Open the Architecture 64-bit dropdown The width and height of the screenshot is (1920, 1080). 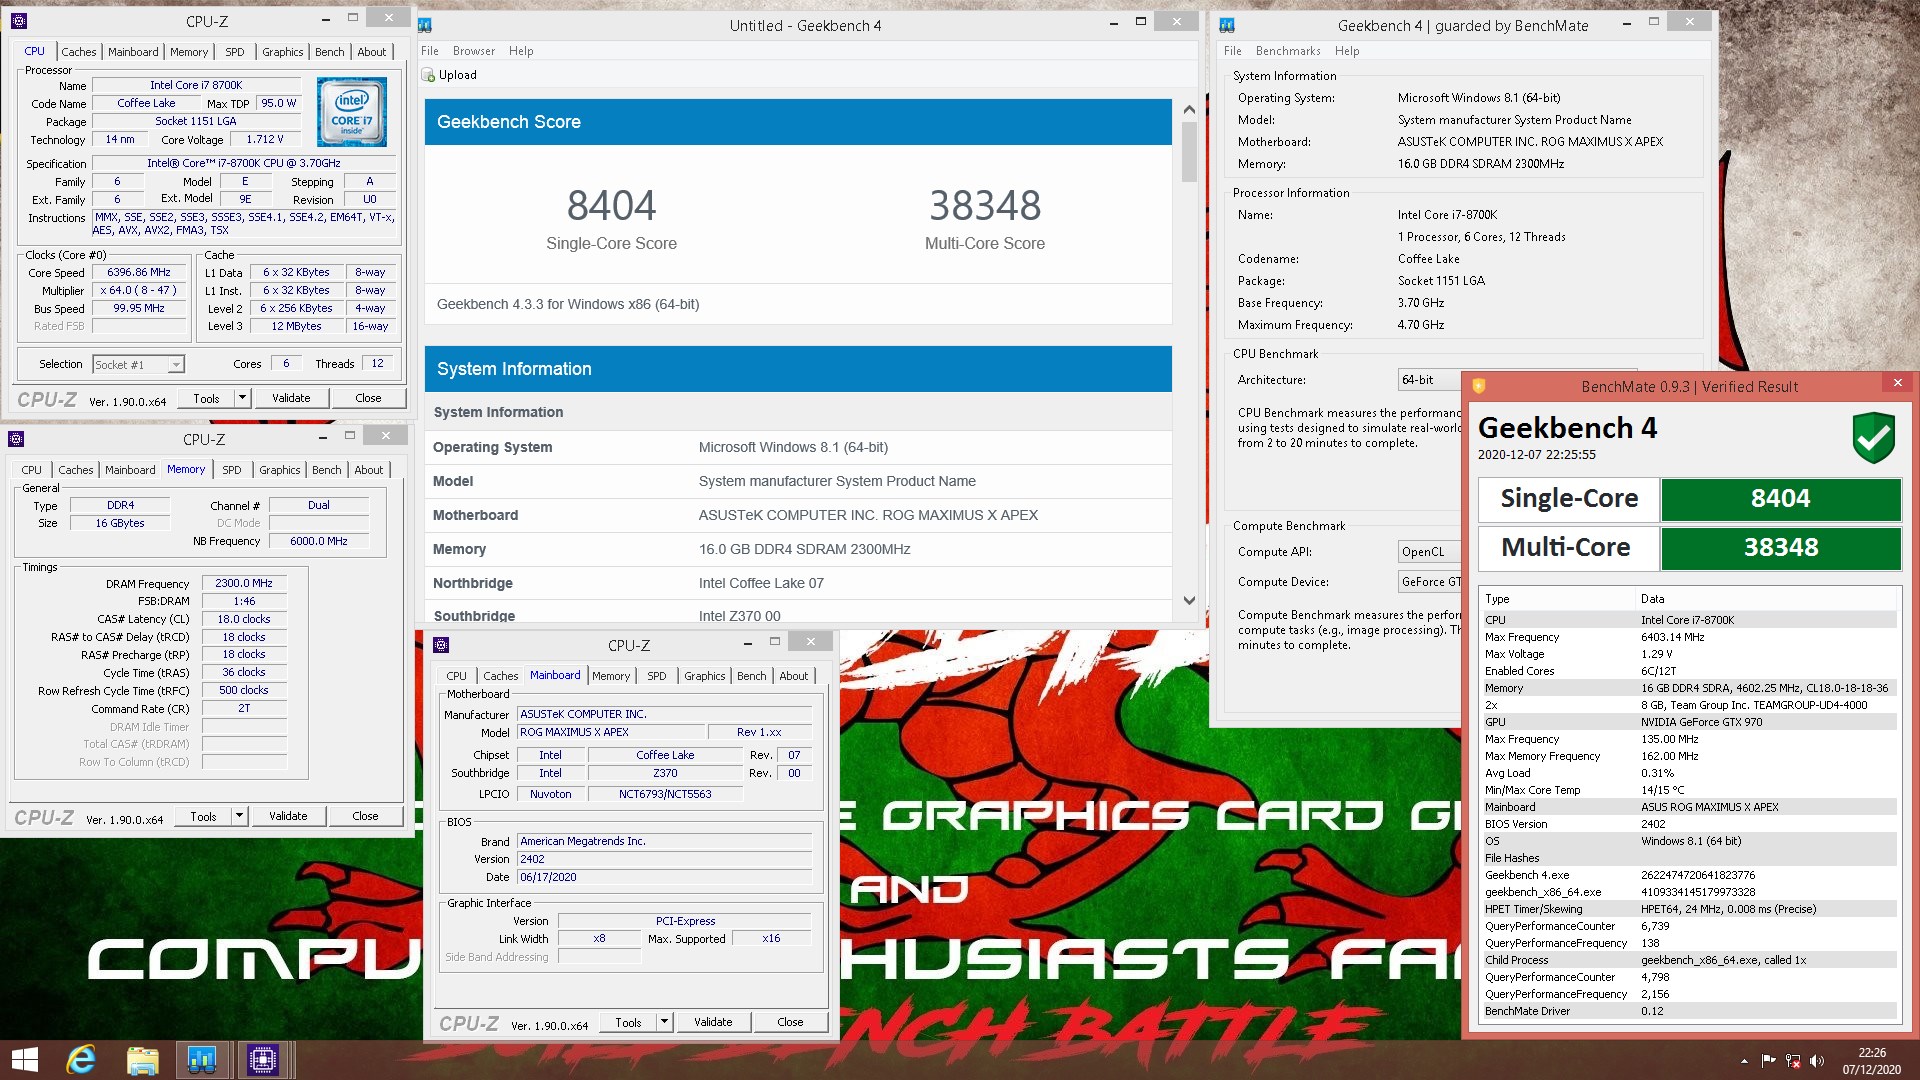point(1429,380)
